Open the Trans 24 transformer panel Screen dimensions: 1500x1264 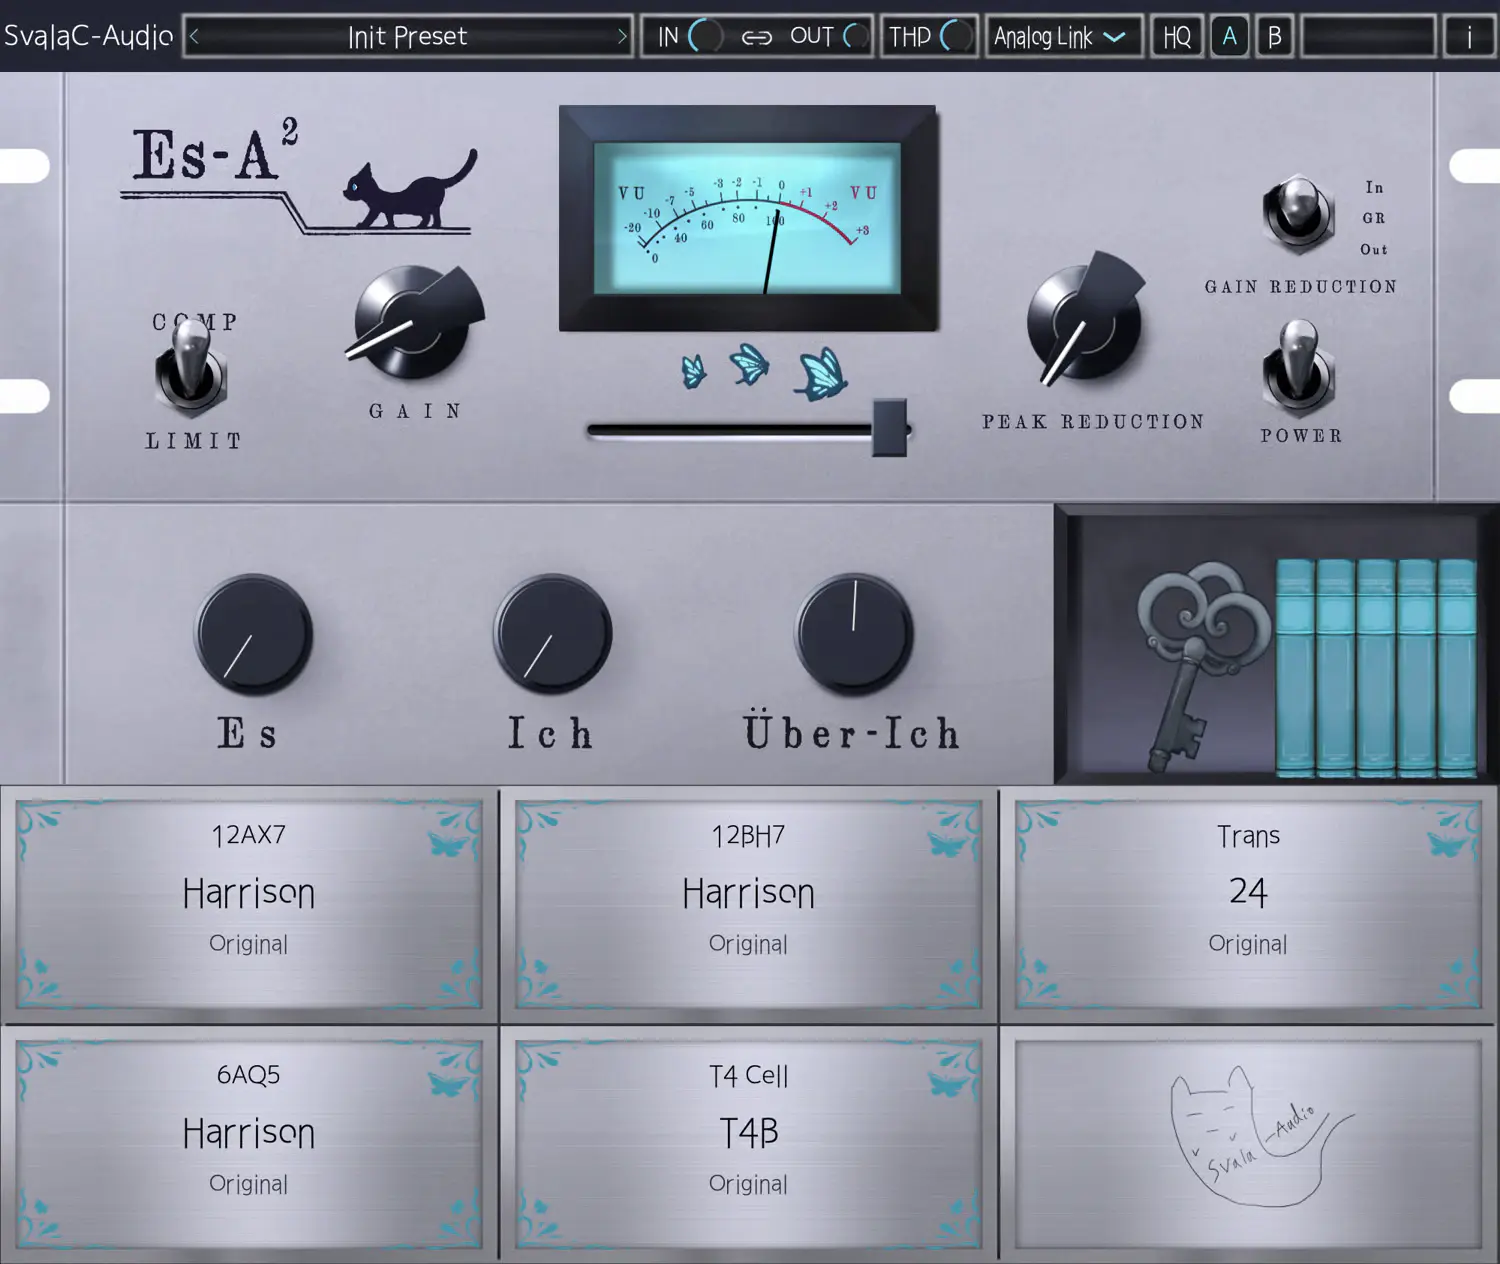[1248, 903]
